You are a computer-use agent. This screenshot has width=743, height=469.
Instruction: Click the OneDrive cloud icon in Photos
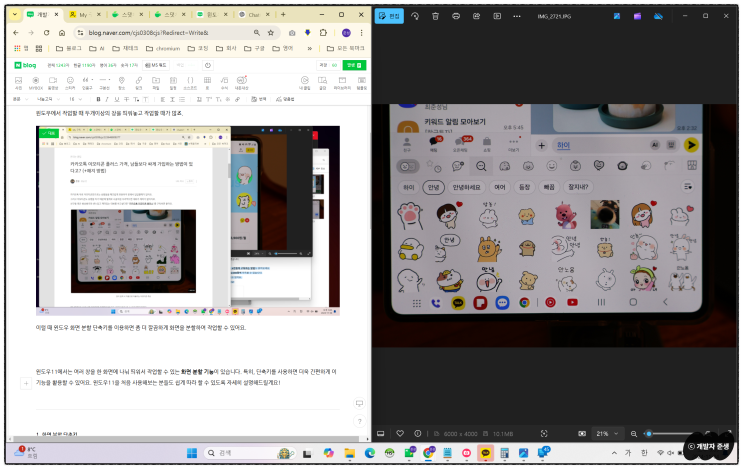pos(658,16)
